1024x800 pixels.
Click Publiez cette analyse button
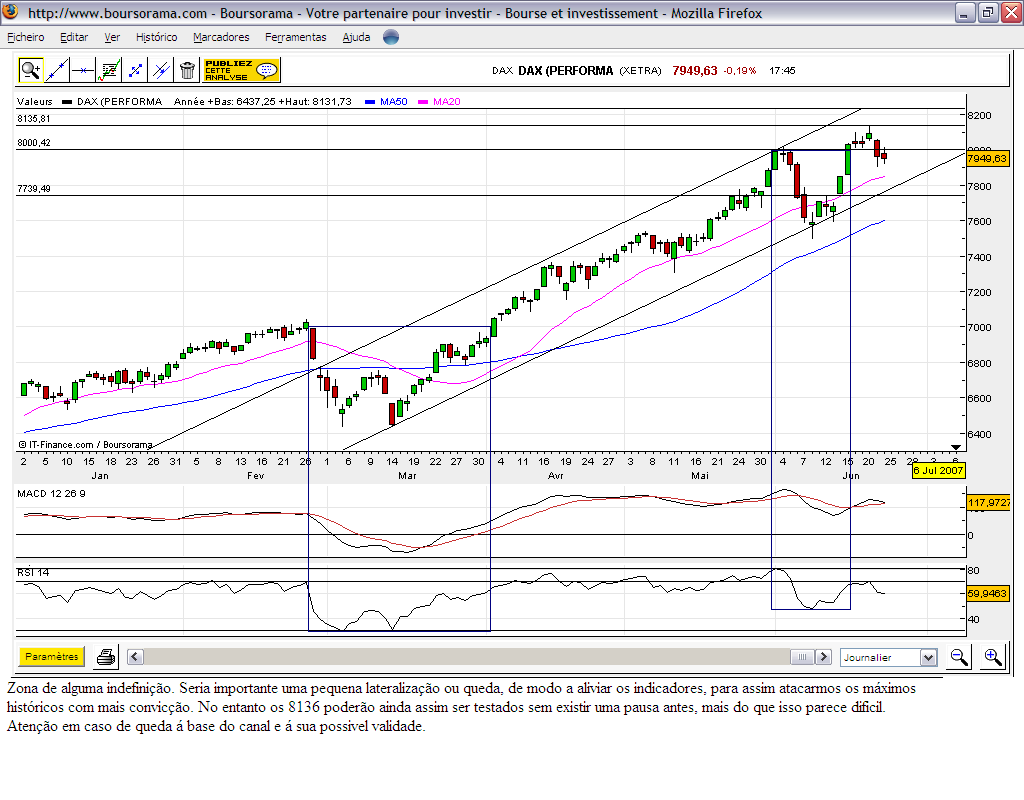coord(242,70)
